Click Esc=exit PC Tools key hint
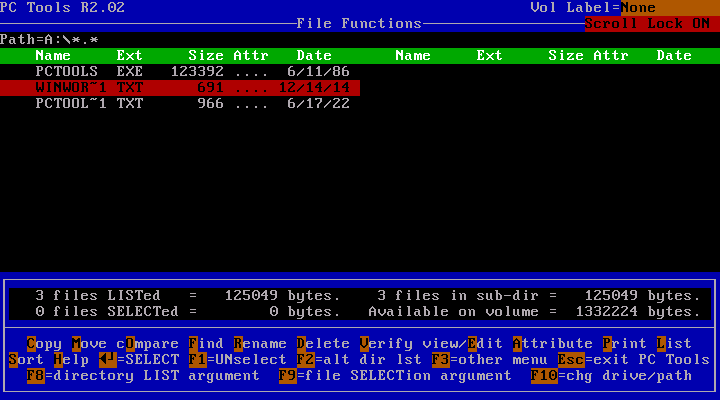This screenshot has width=720, height=400. [x=634, y=360]
